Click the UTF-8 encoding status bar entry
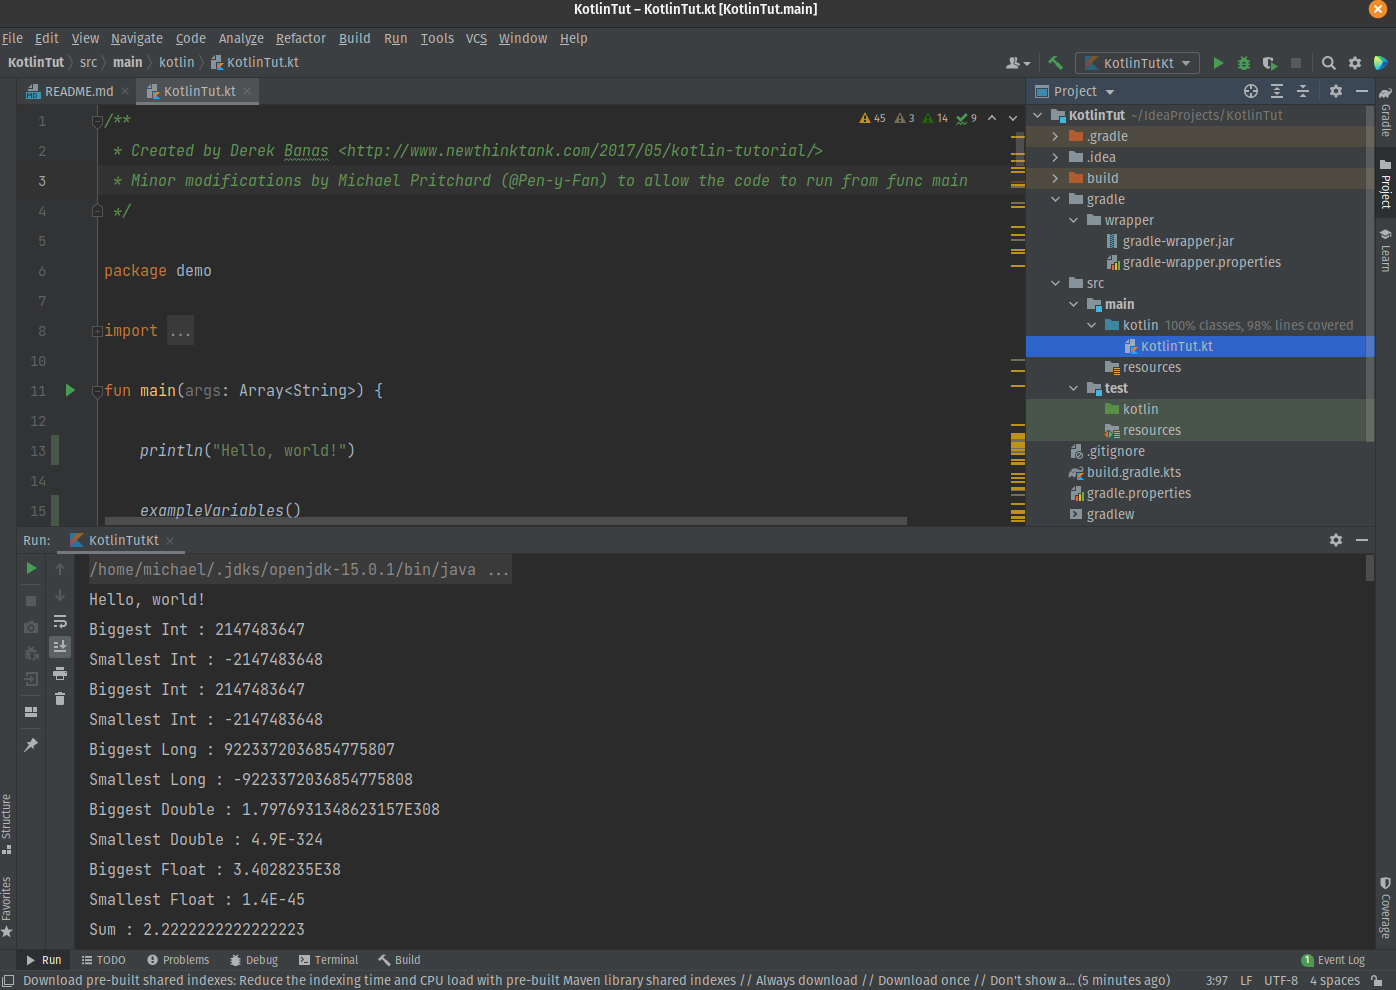Screen dimensions: 1396x990 pos(1281,980)
